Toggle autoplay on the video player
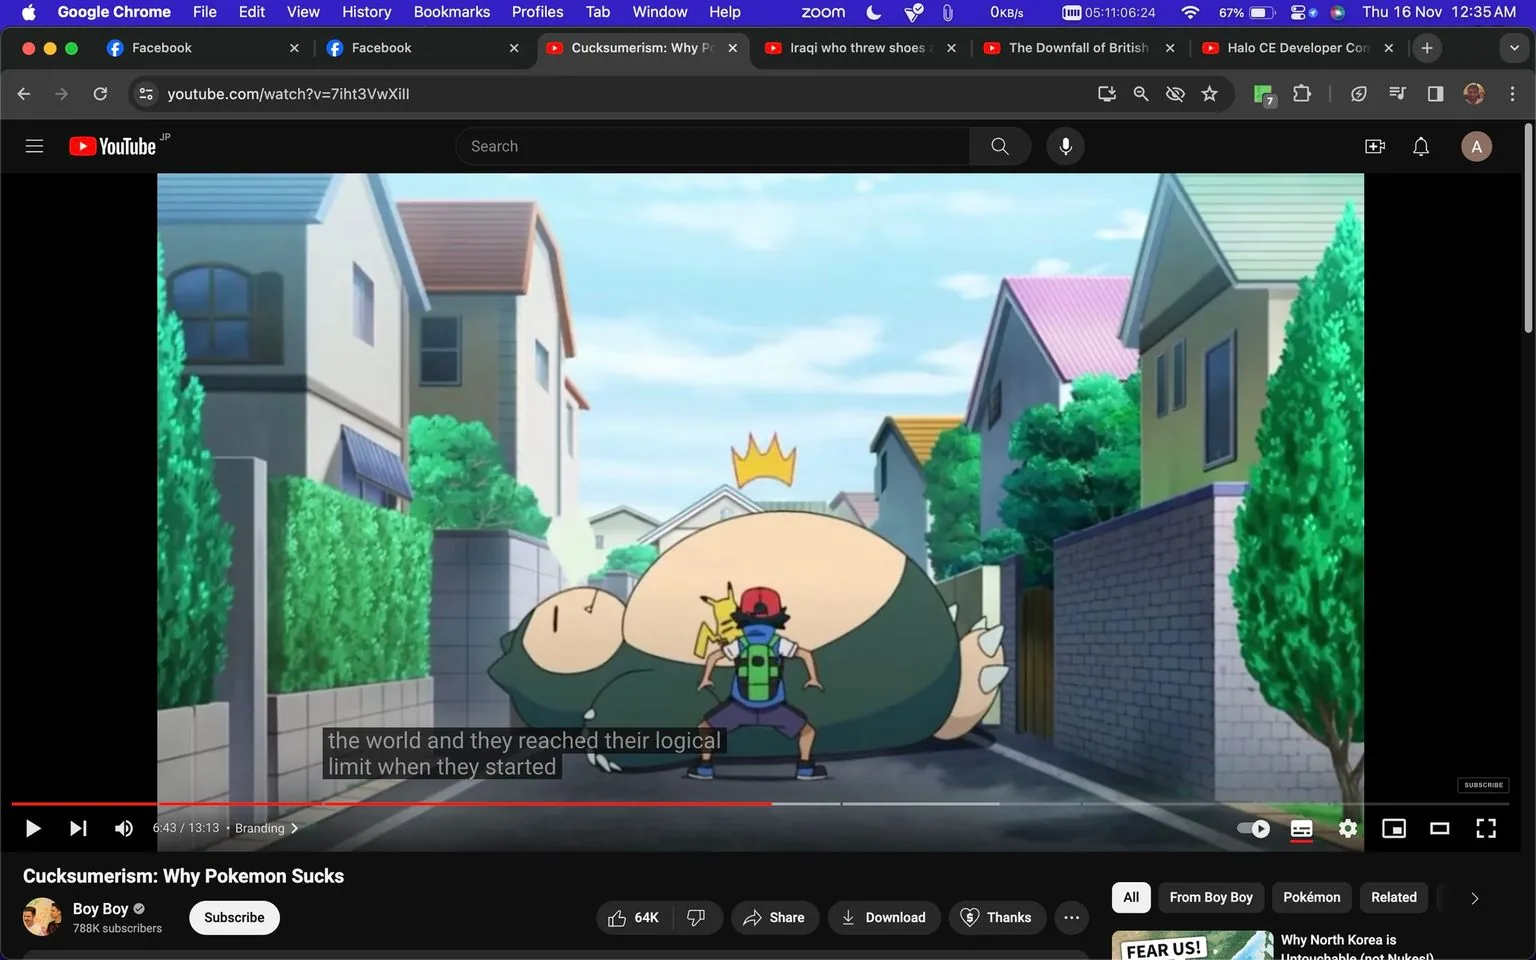Screen dimensions: 1536x960 (1251, 828)
